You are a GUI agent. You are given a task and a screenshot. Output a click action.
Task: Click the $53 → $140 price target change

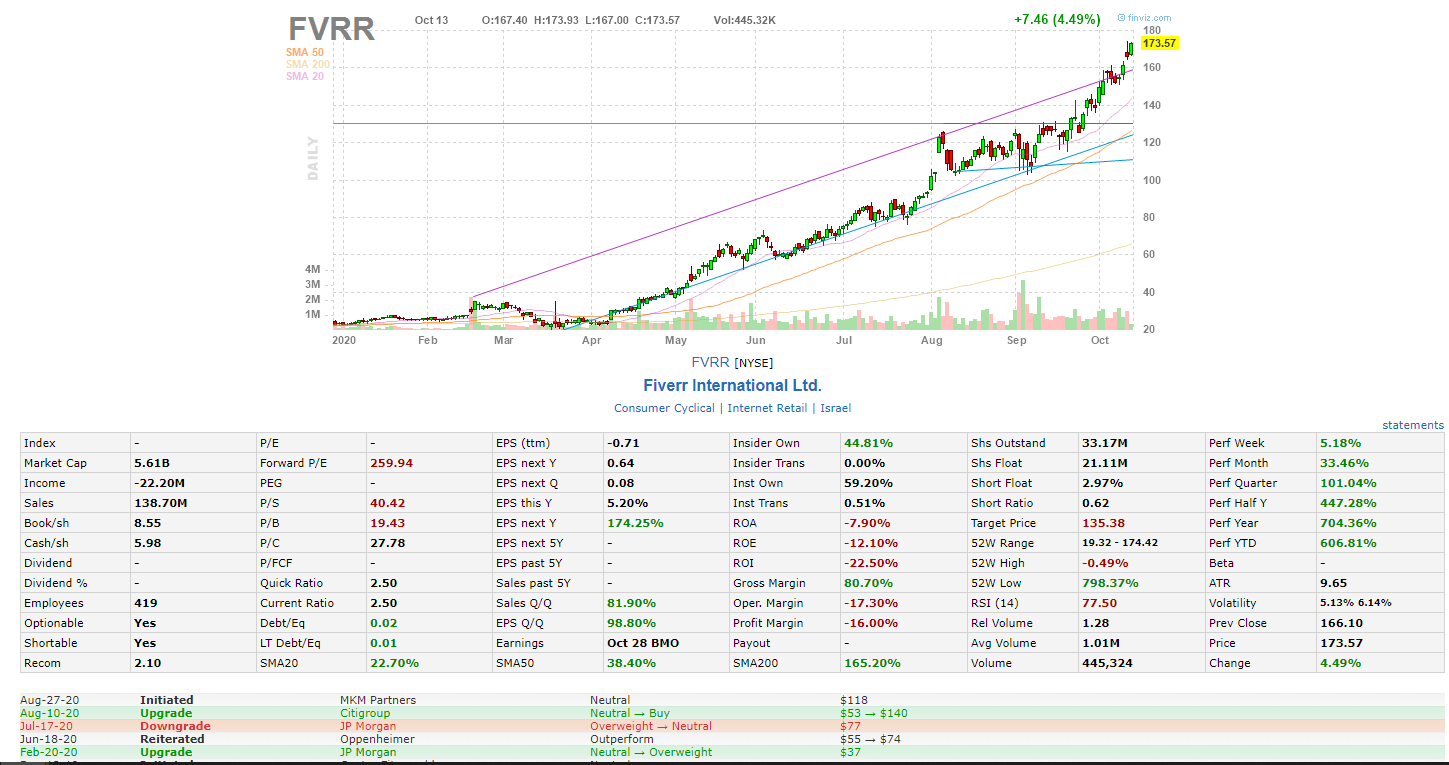coord(874,713)
